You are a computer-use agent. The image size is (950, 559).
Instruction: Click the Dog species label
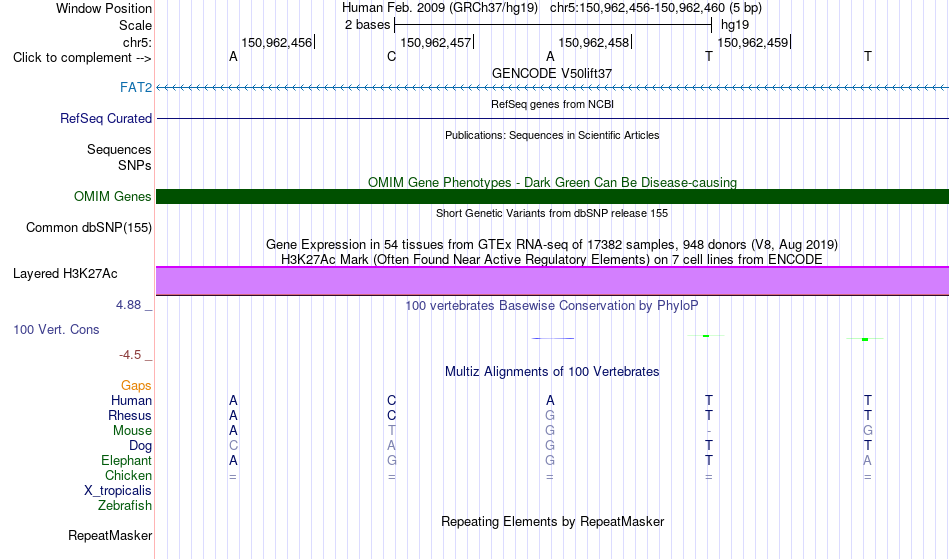click(x=141, y=446)
